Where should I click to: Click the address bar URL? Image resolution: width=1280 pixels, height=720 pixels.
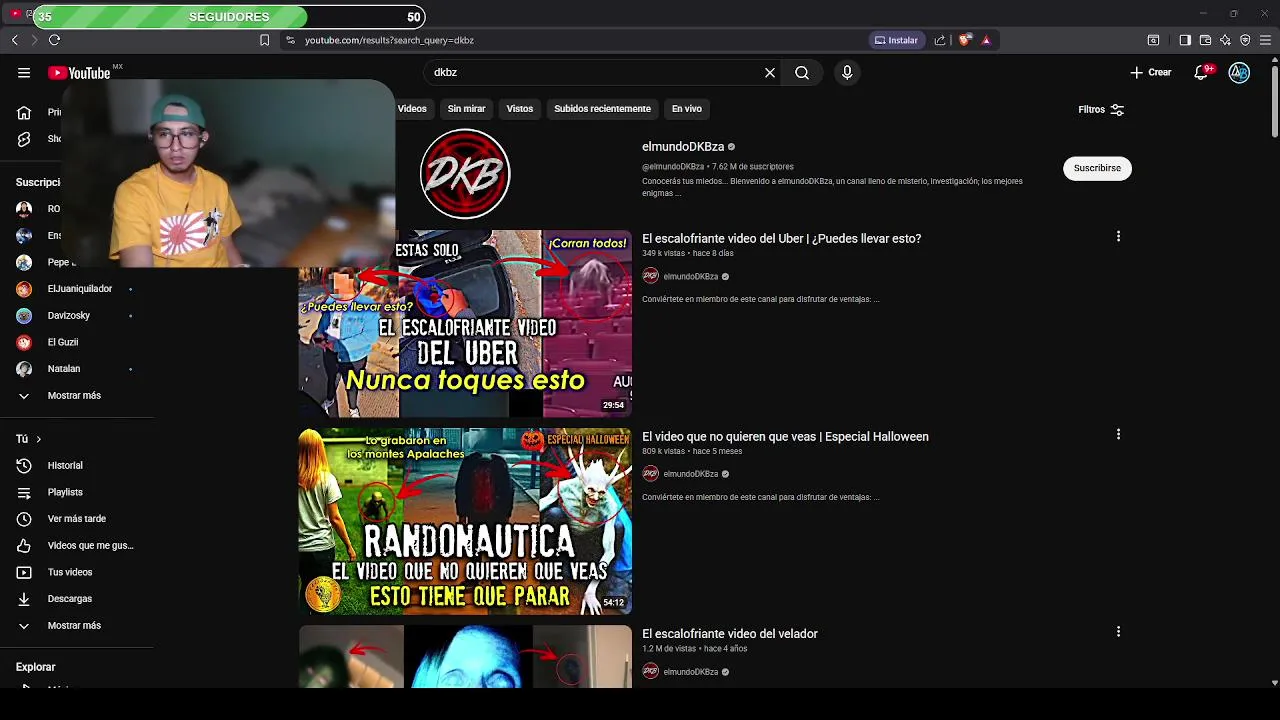(389, 41)
